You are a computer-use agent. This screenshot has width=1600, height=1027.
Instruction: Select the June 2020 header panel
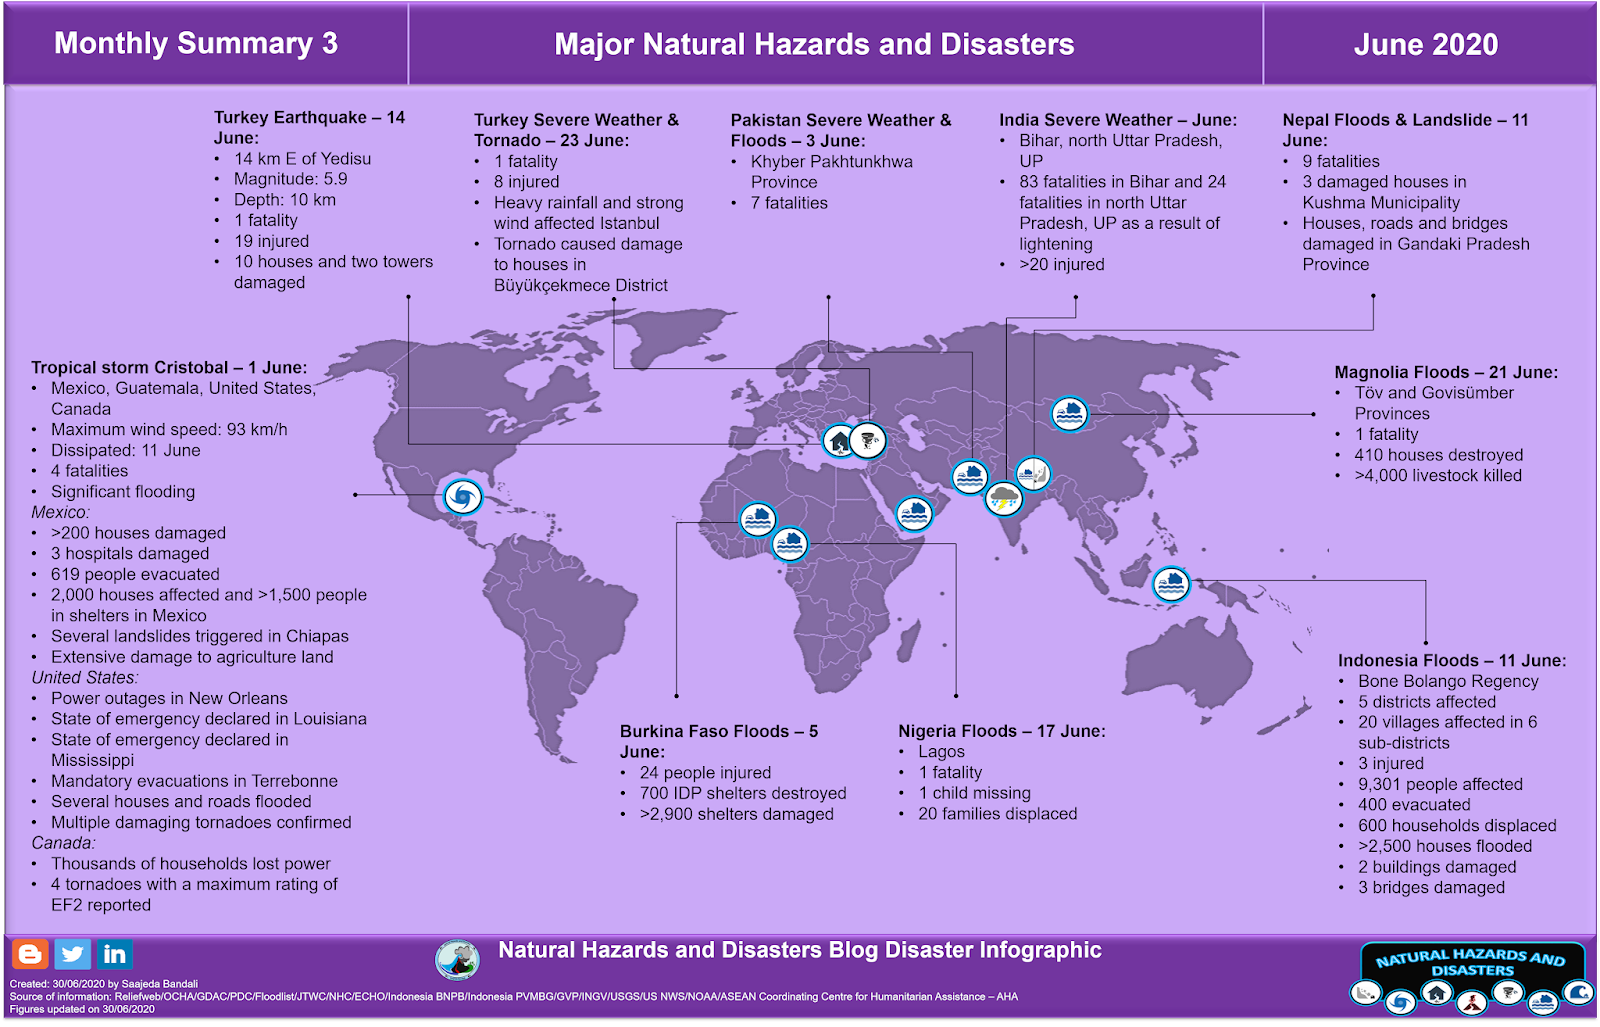pyautogui.click(x=1424, y=44)
